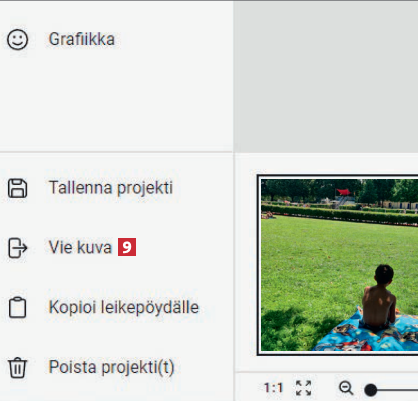Click the fit-to-screen arrows icon
Screen dimensions: 418x401
pyautogui.click(x=304, y=388)
